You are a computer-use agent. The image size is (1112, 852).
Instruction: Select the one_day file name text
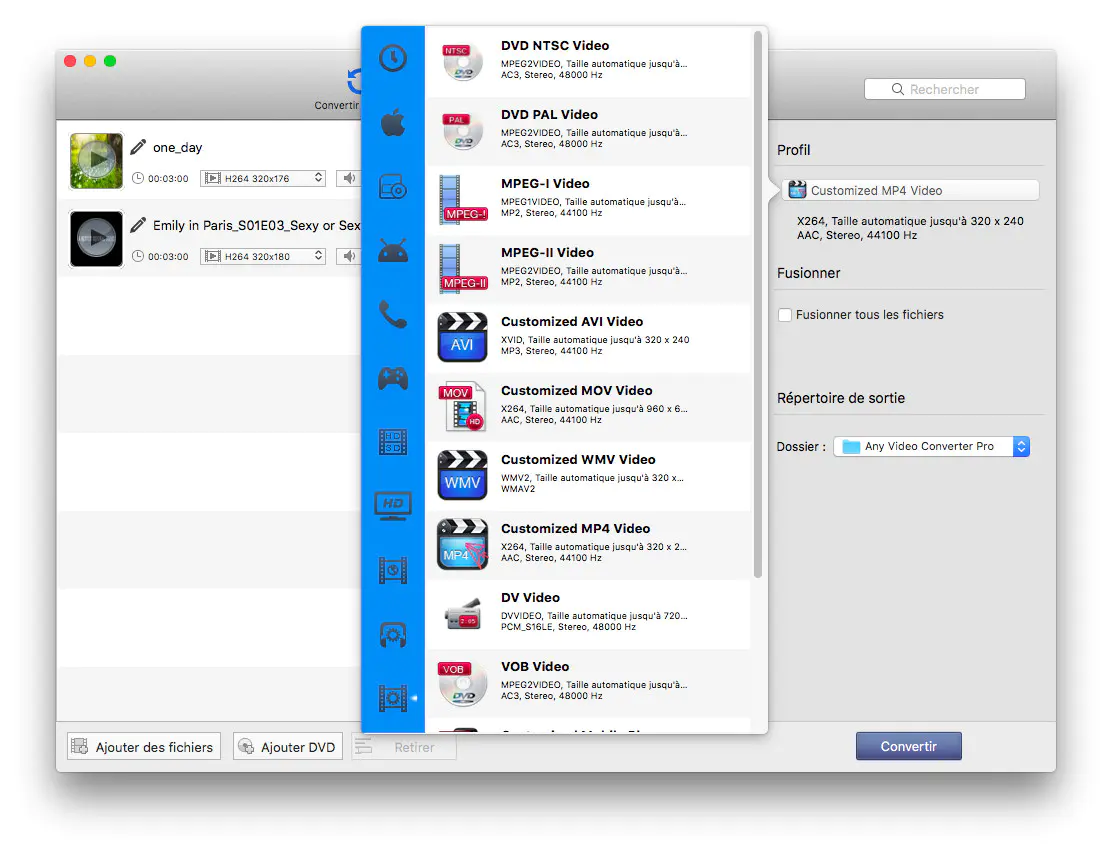pos(177,148)
